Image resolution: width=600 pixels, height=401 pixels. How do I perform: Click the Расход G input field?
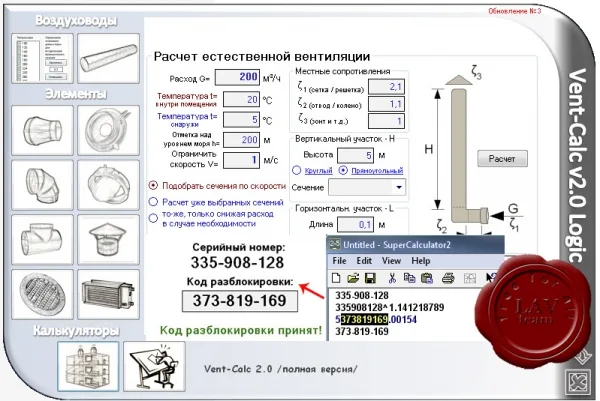(238, 77)
